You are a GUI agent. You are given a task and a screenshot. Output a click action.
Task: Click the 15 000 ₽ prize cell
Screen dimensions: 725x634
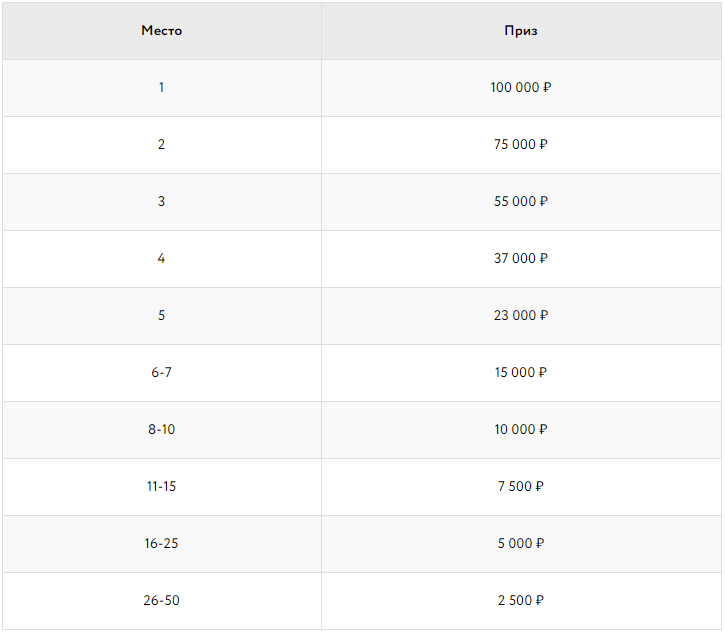point(521,373)
